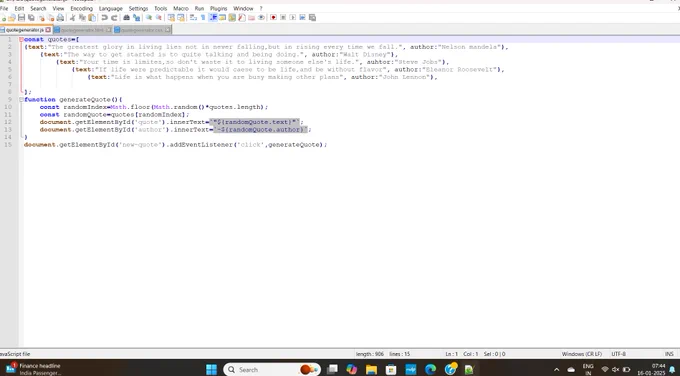Image resolution: width=680 pixels, height=376 pixels.
Task: Click 'Ln : 1' in status bar
Action: (451, 354)
